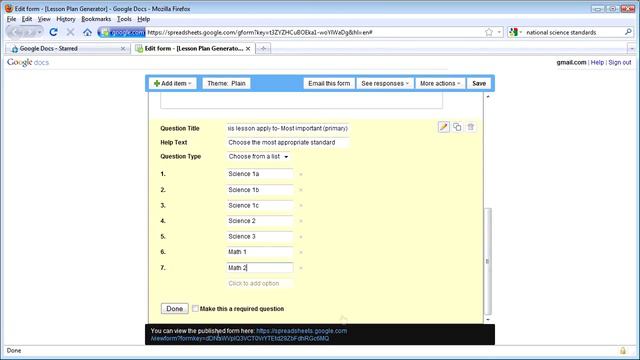
Task: Click the Done button
Action: coord(175,309)
